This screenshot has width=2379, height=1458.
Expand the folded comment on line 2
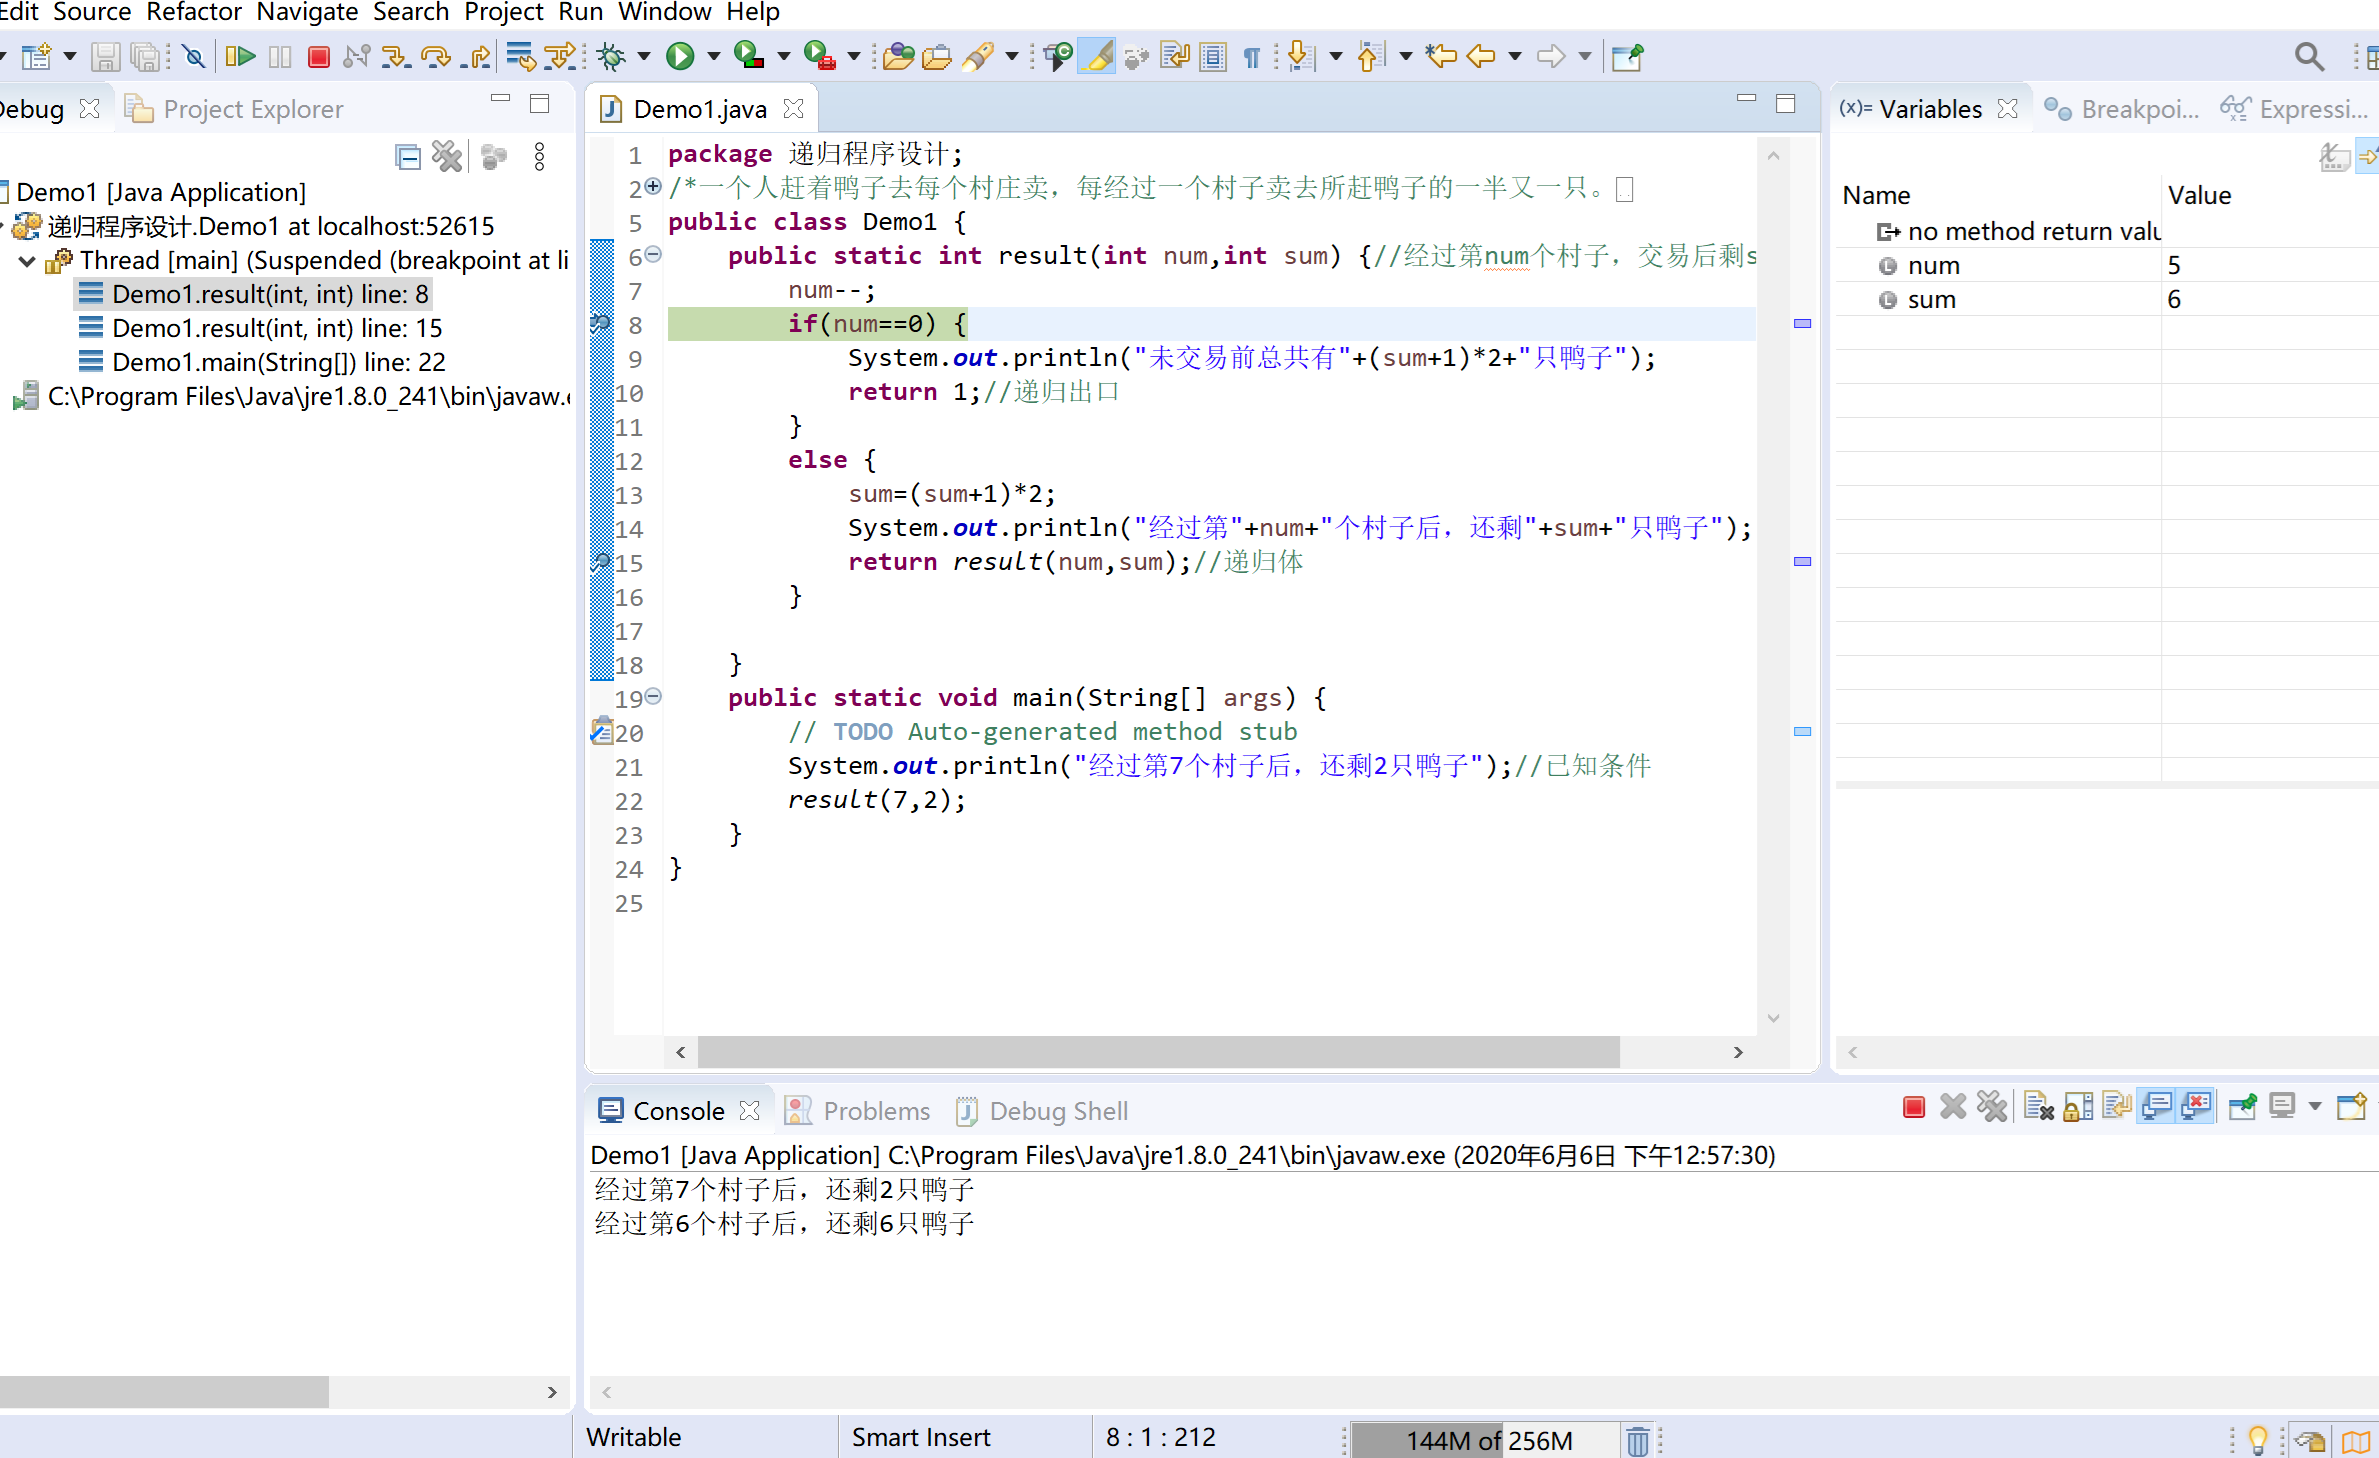click(653, 186)
